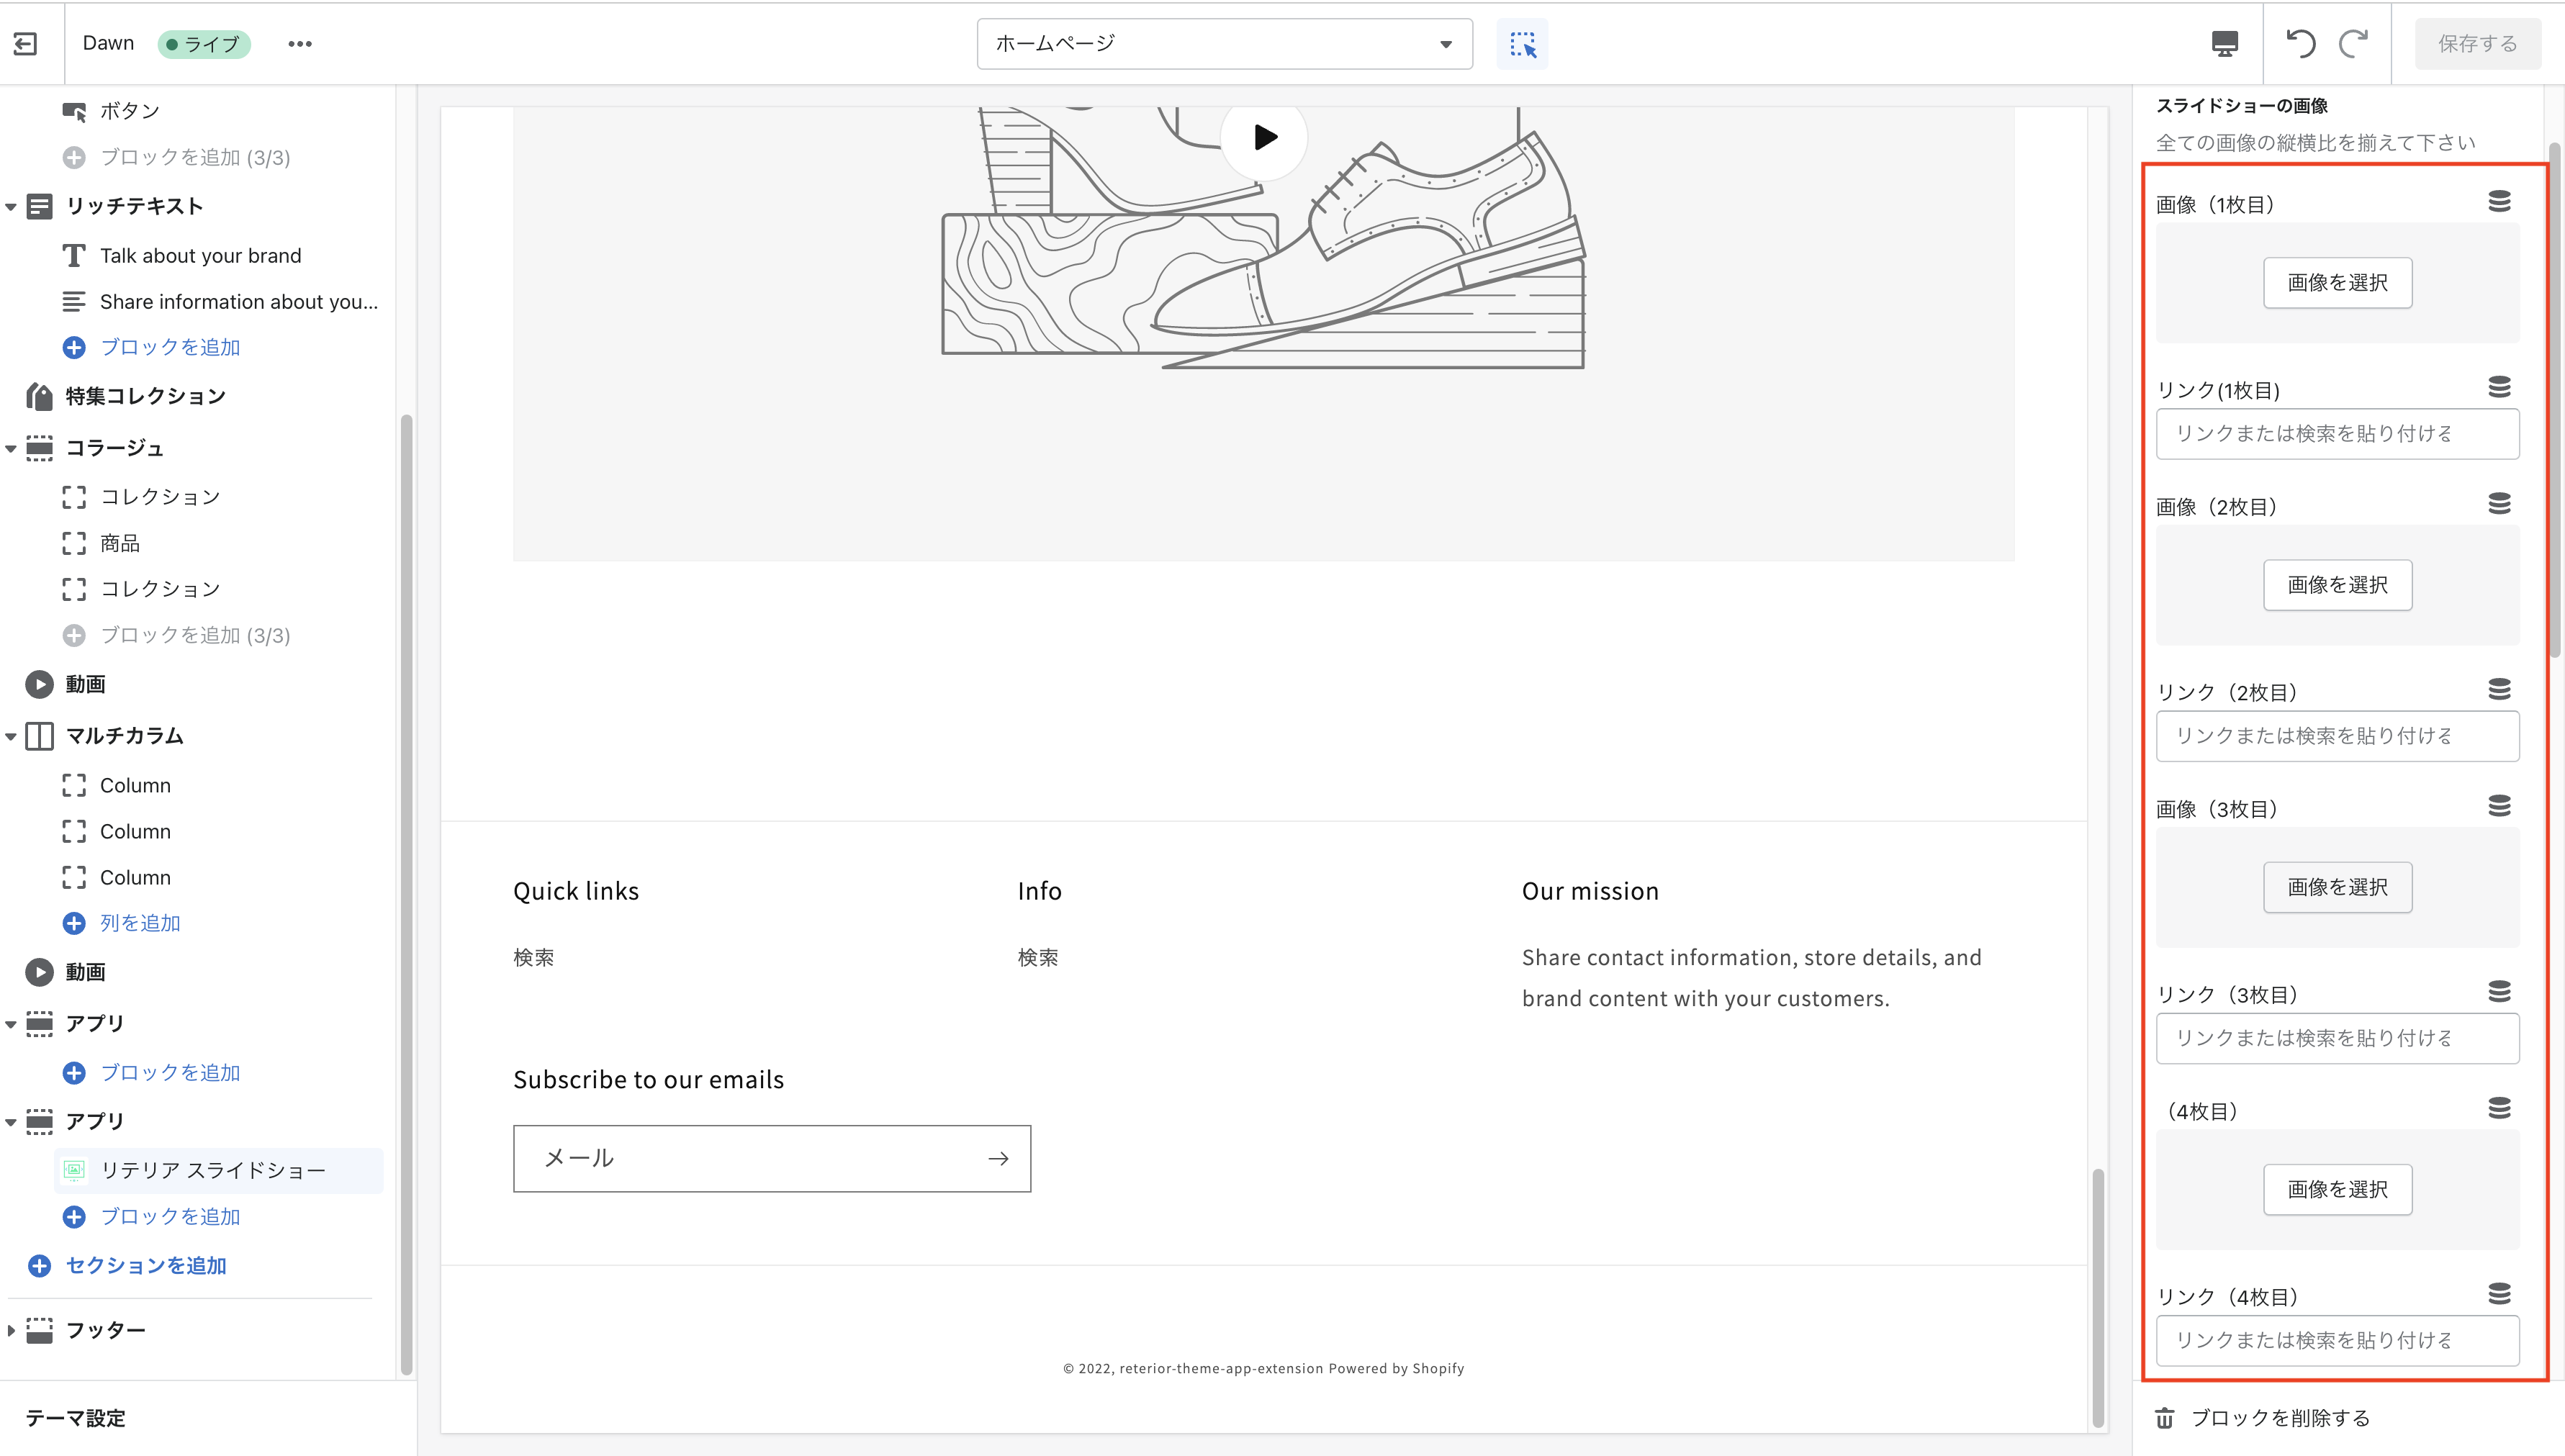The image size is (2565, 1456).
Task: Toggle the inspector selection icon
Action: pos(1522,44)
